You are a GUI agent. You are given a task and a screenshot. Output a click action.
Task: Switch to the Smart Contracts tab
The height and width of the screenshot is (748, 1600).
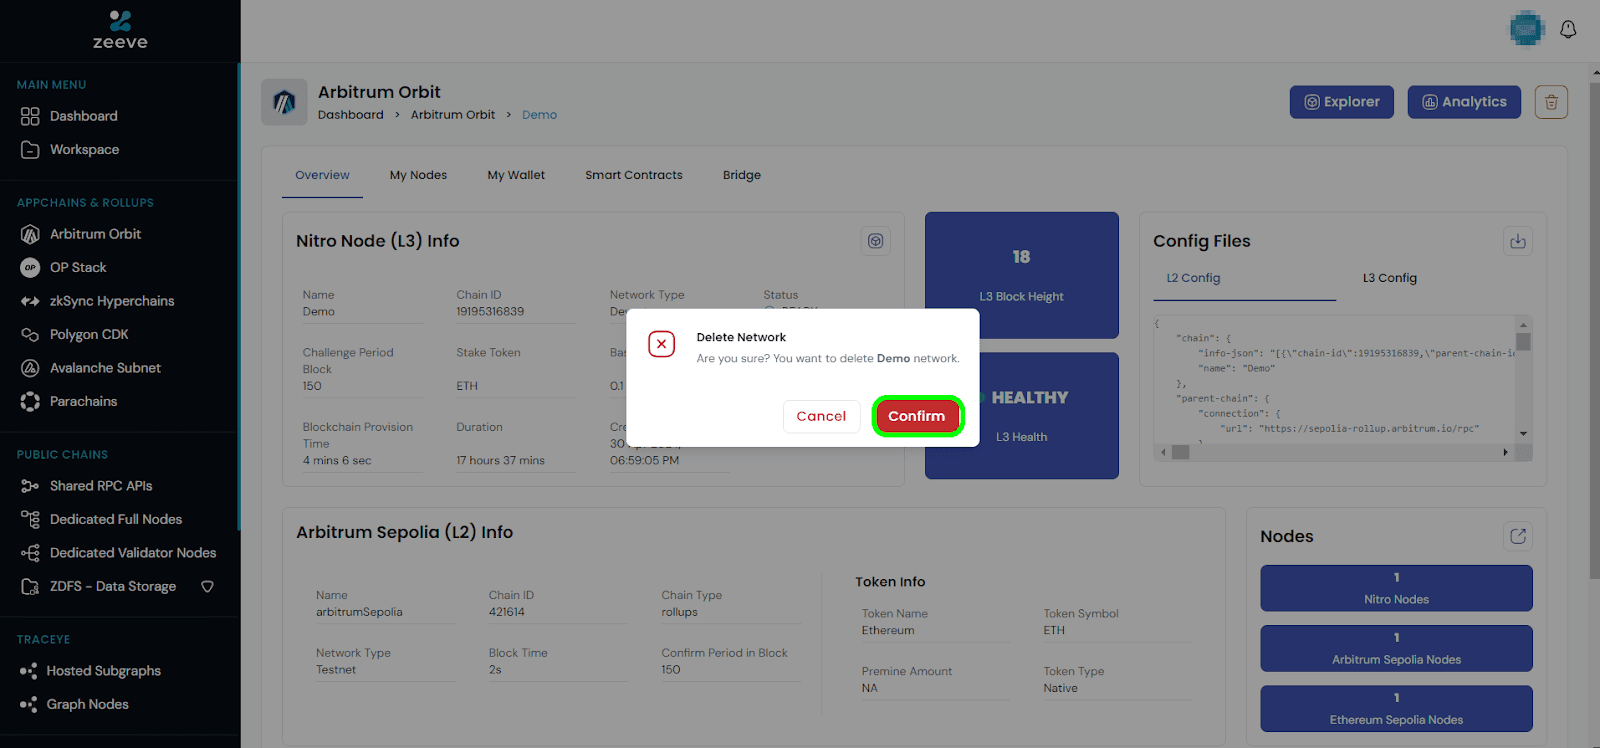(634, 175)
